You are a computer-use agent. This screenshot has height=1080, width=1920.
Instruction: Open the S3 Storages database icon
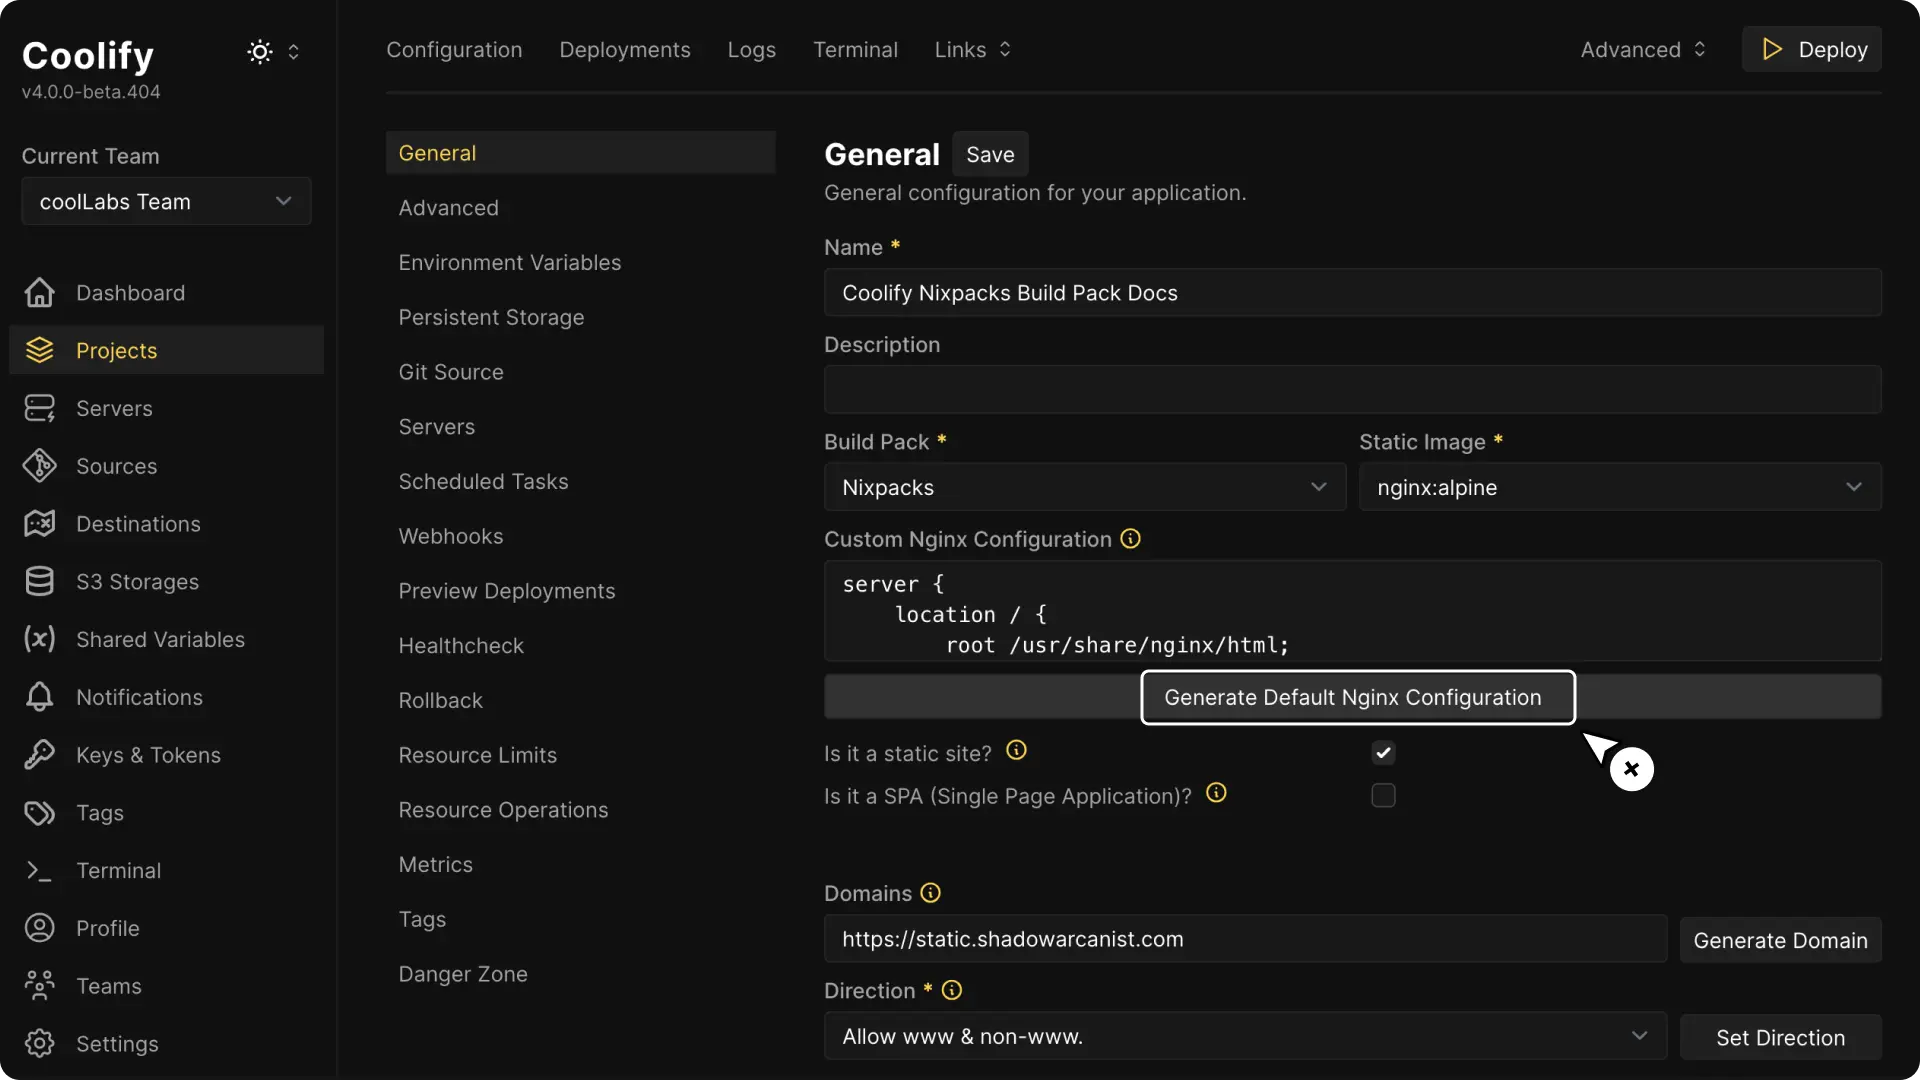coord(39,581)
